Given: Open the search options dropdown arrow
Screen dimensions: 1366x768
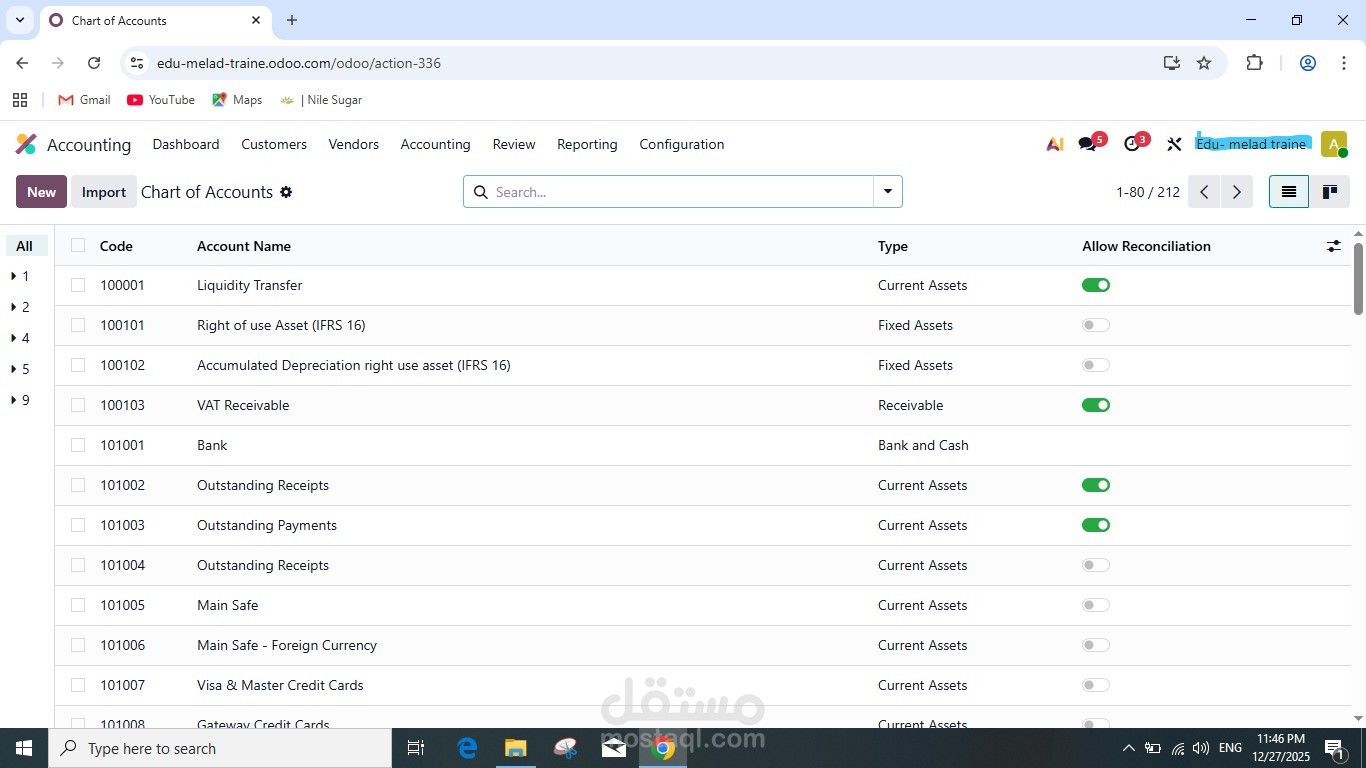Looking at the screenshot, I should [x=888, y=192].
